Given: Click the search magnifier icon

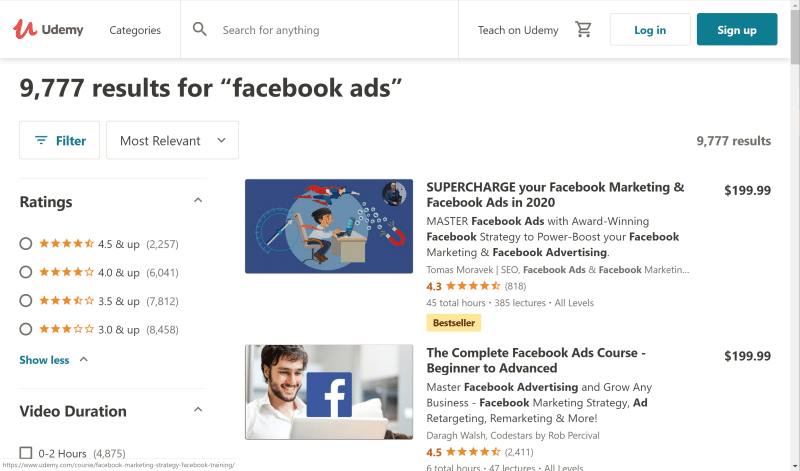Looking at the screenshot, I should (x=199, y=30).
